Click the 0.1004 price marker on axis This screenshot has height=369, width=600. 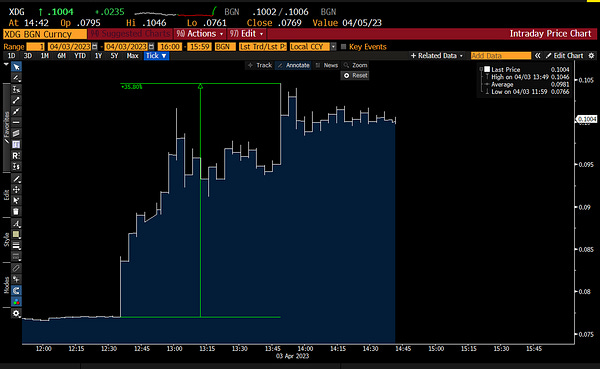(587, 119)
